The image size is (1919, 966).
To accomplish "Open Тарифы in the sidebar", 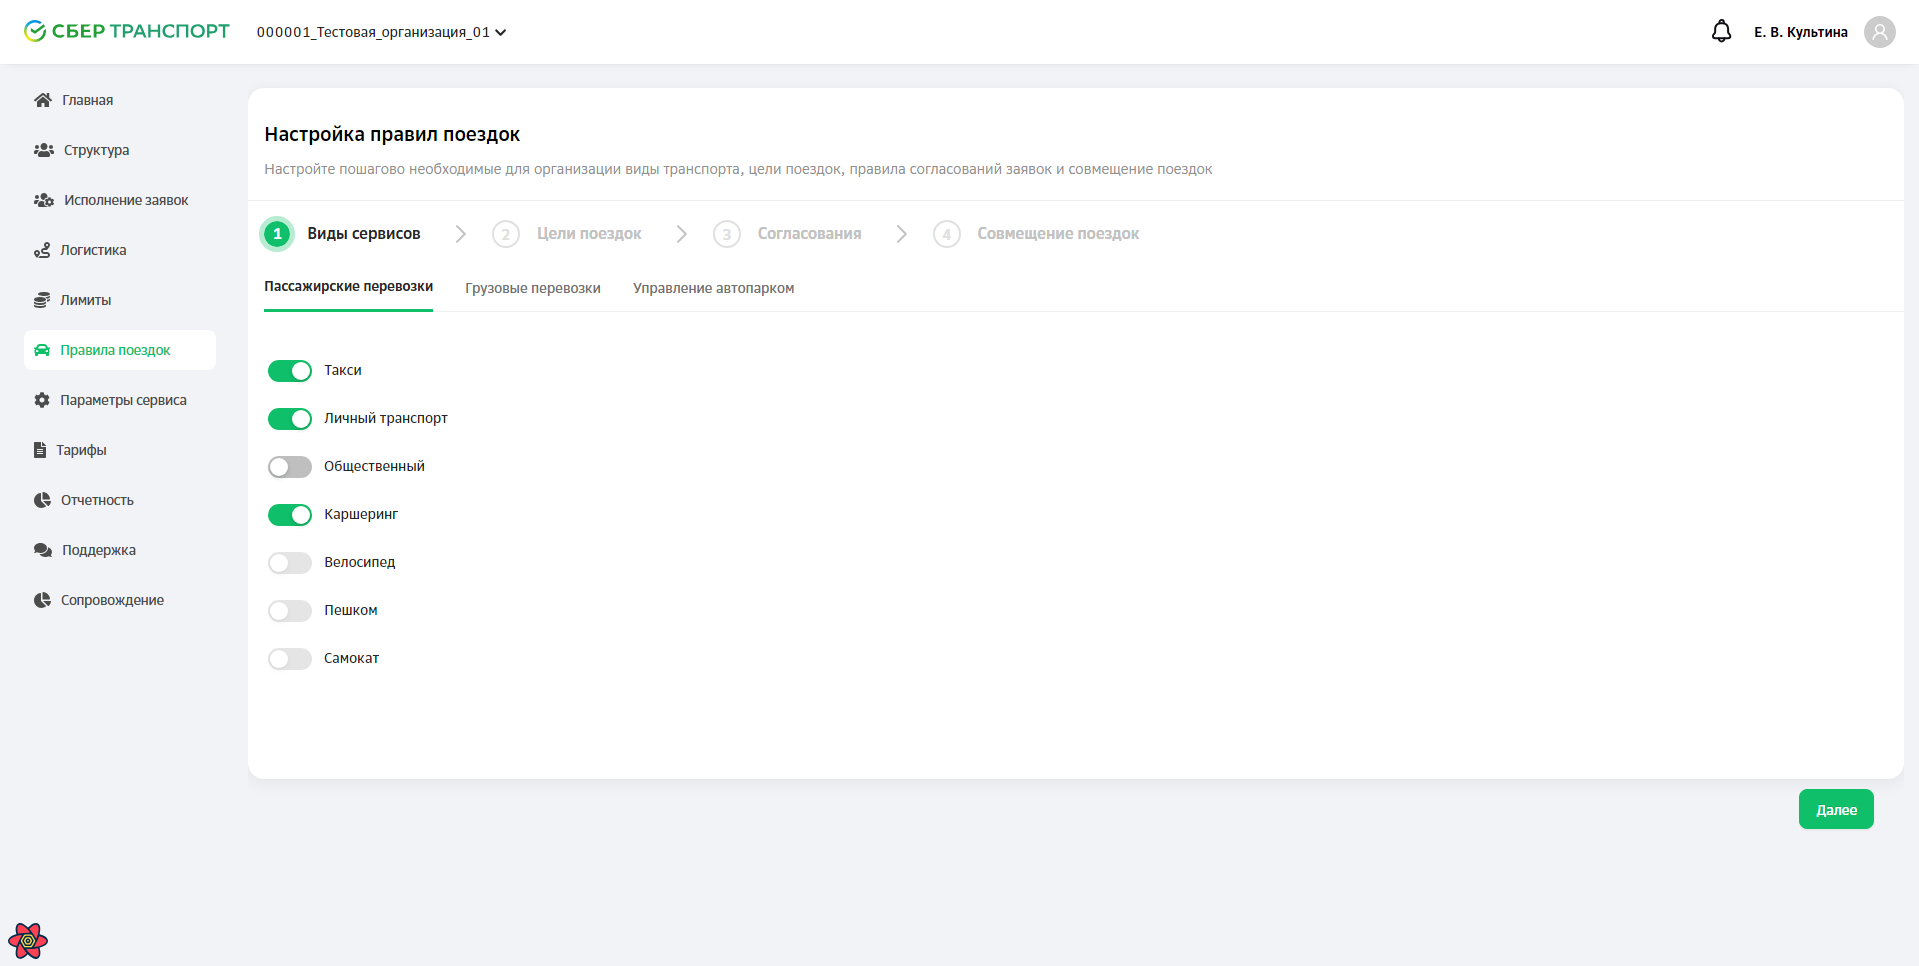I will pos(120,450).
